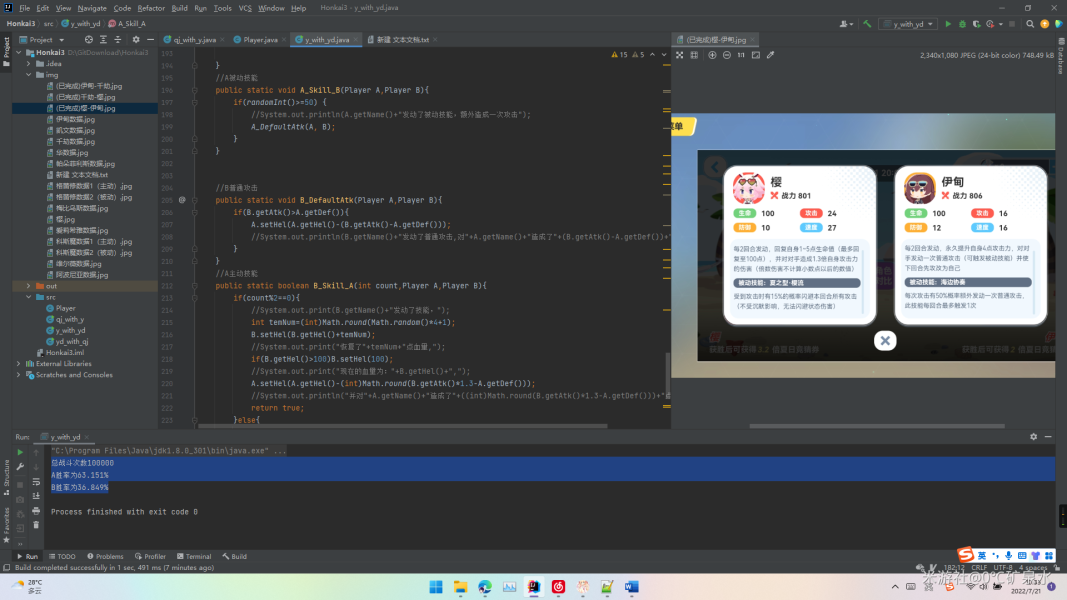The height and width of the screenshot is (600, 1067).
Task: Start debugging with the green bug icon
Action: click(x=962, y=24)
